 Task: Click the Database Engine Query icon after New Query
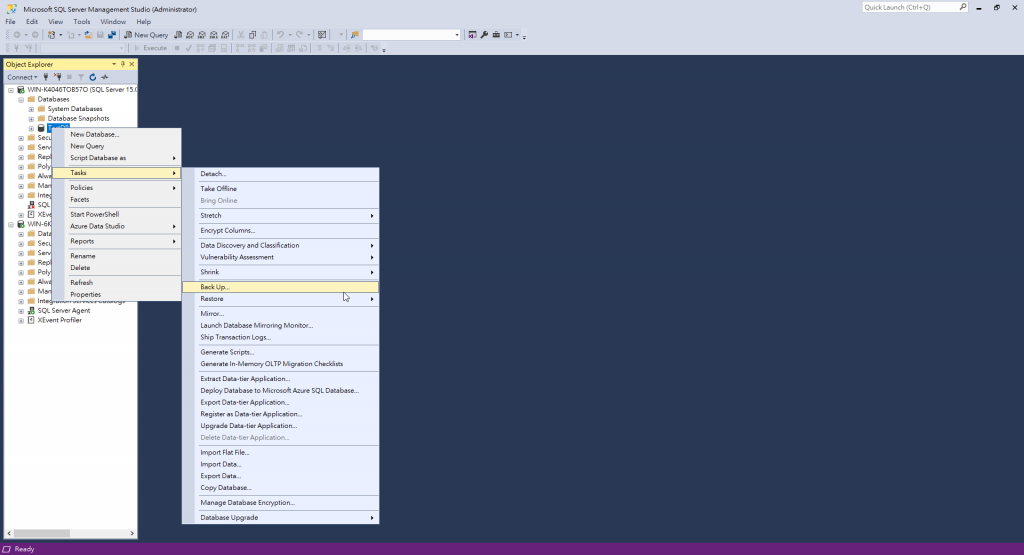point(178,35)
